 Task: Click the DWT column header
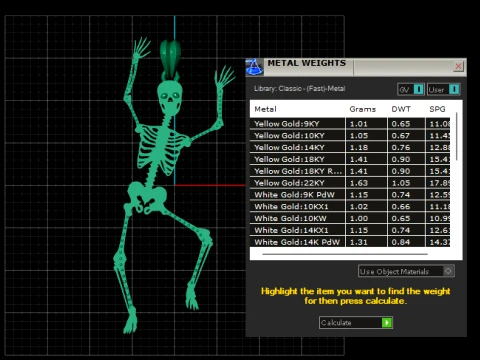[401, 109]
